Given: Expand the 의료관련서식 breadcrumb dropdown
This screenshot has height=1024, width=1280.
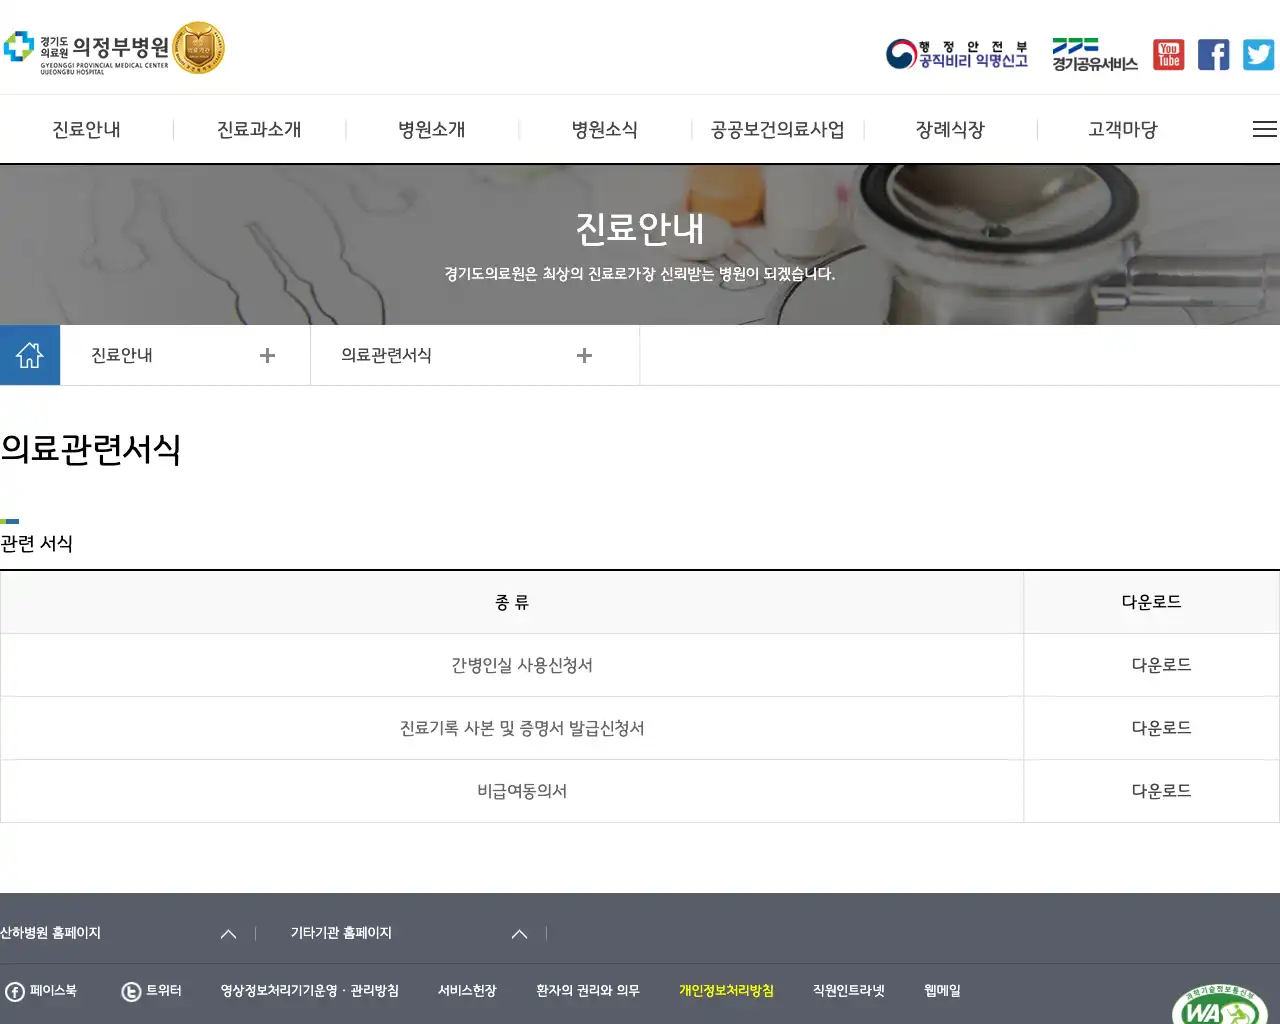Looking at the screenshot, I should tap(584, 355).
